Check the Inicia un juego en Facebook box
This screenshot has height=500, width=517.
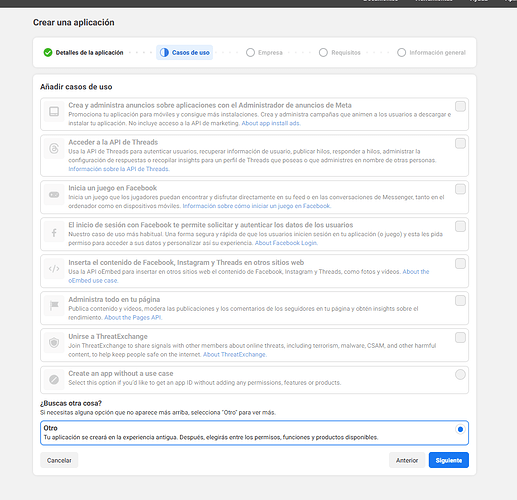[x=460, y=189]
